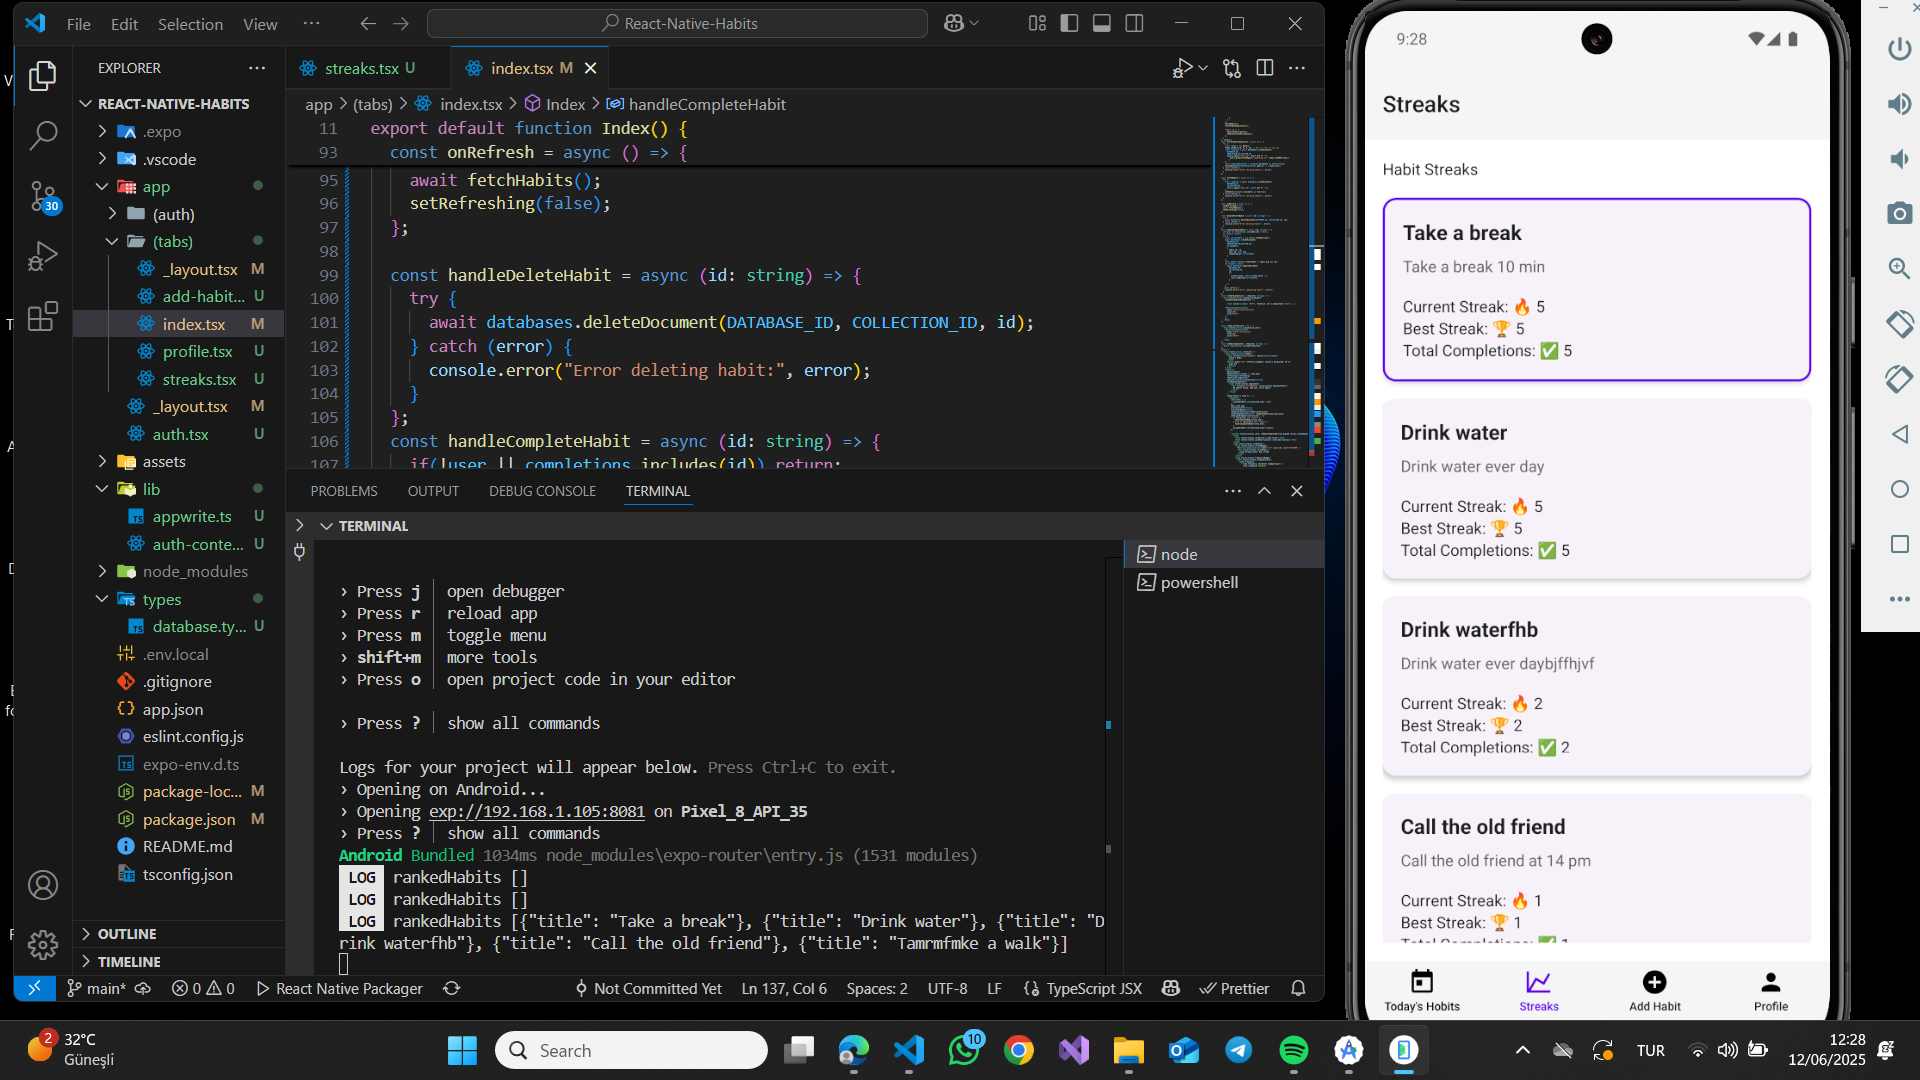Switch to PROBLEMS panel tab
Screen dimensions: 1920x1080
(x=344, y=491)
